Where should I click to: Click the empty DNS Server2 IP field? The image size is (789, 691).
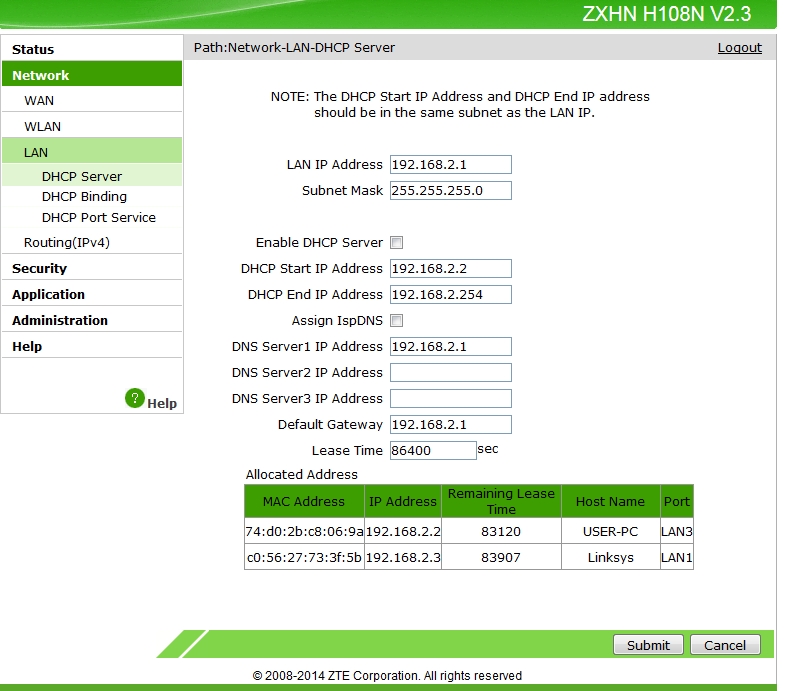[x=451, y=372]
